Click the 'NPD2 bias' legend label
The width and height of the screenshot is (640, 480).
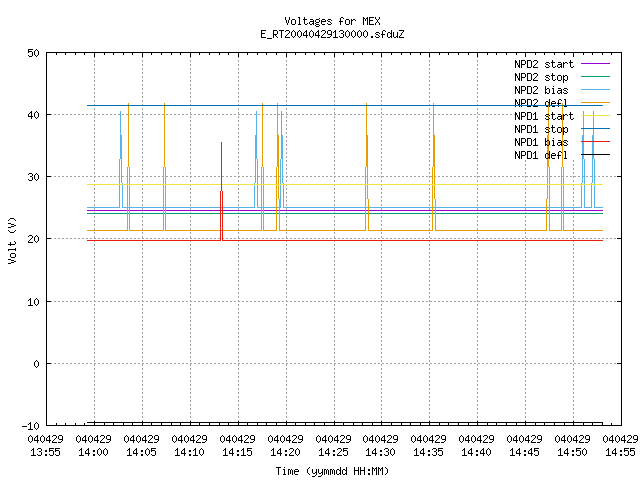point(541,90)
